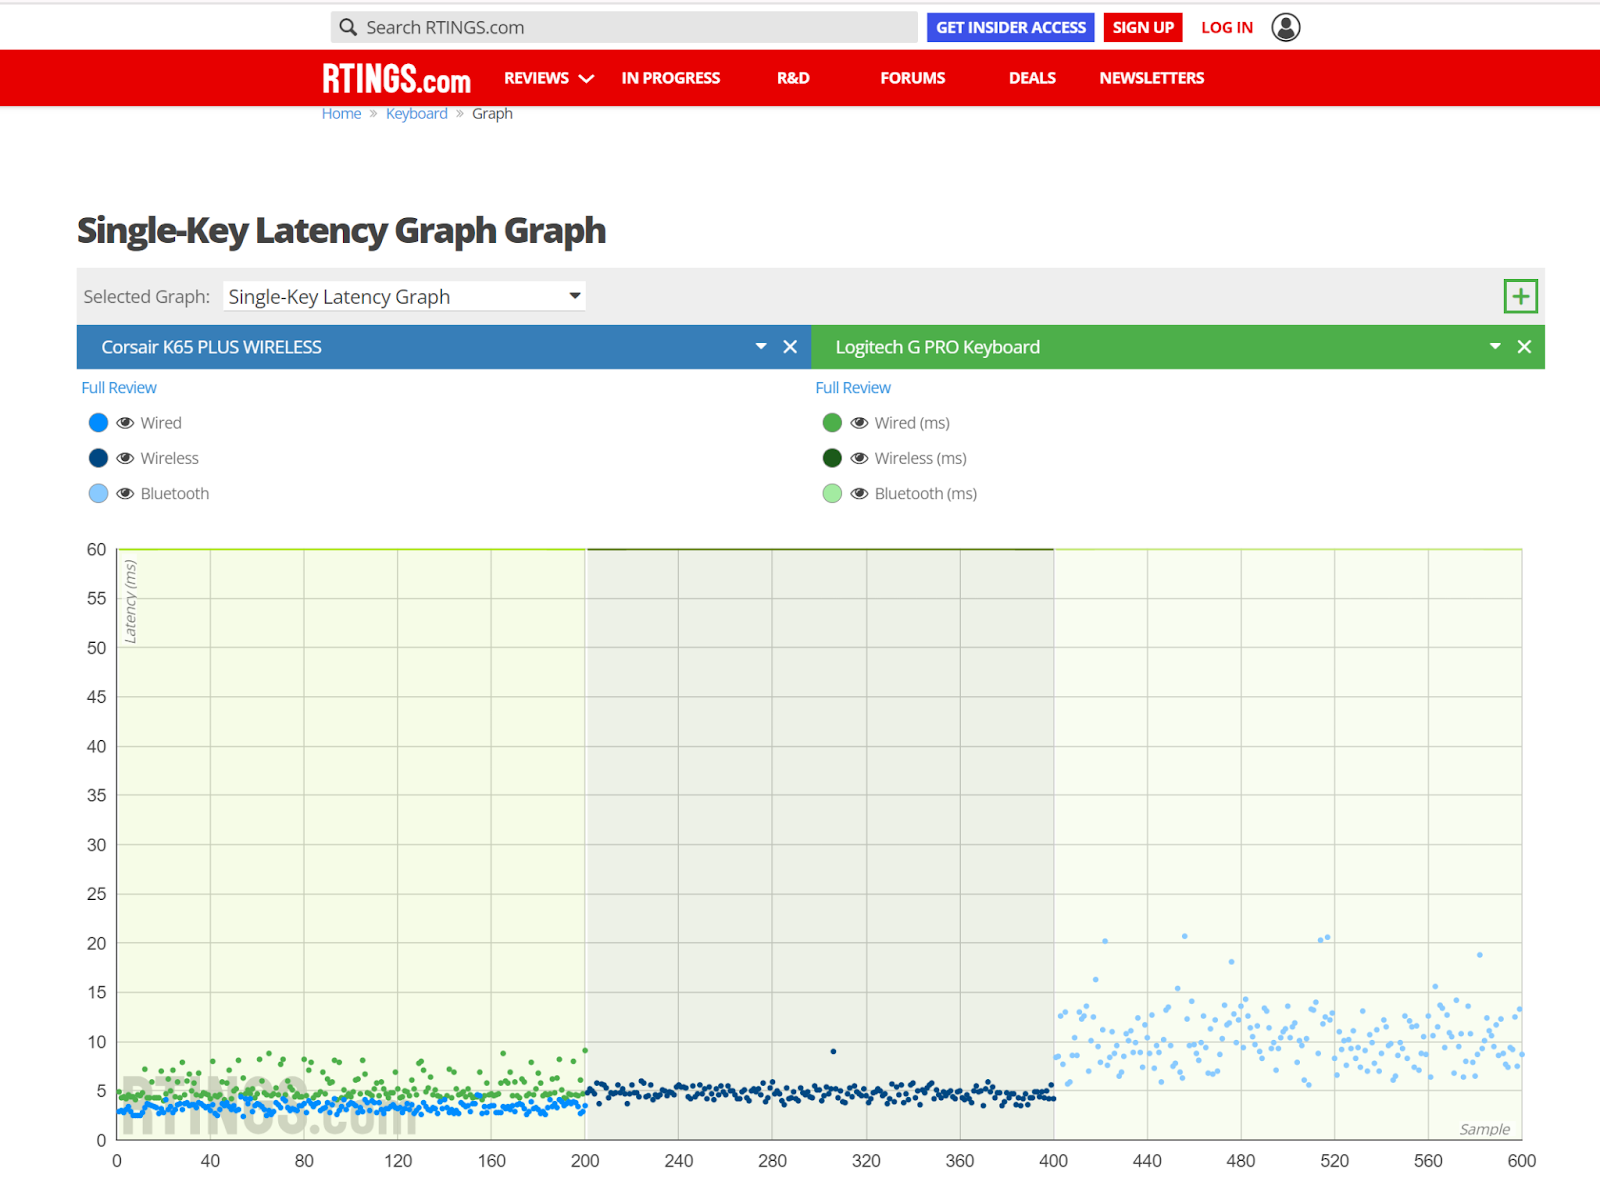The image size is (1600, 1204).
Task: Click the Get Insider Access button
Action: pyautogui.click(x=1011, y=27)
